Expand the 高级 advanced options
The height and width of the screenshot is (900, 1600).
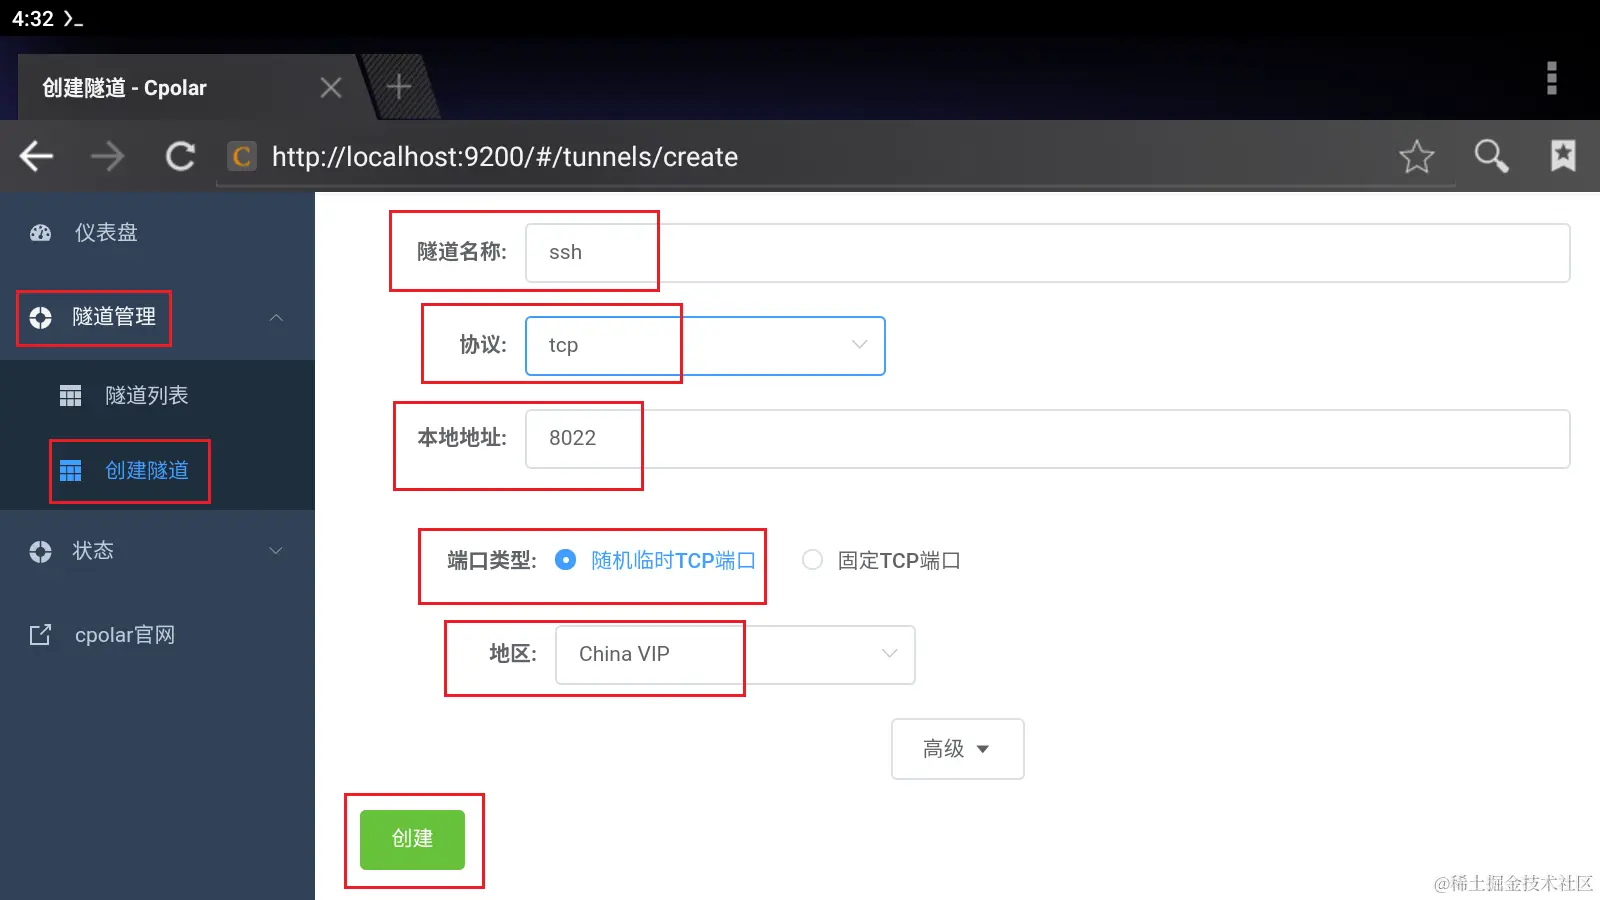click(x=957, y=749)
